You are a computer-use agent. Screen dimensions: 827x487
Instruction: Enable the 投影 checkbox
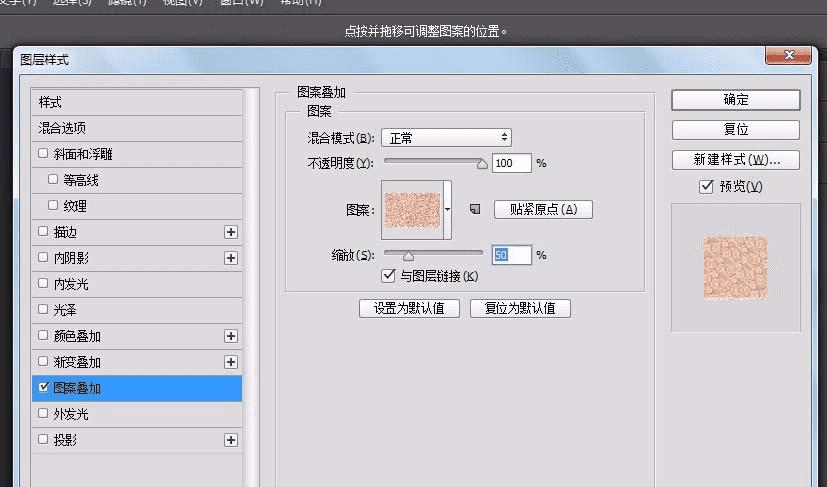[x=43, y=439]
